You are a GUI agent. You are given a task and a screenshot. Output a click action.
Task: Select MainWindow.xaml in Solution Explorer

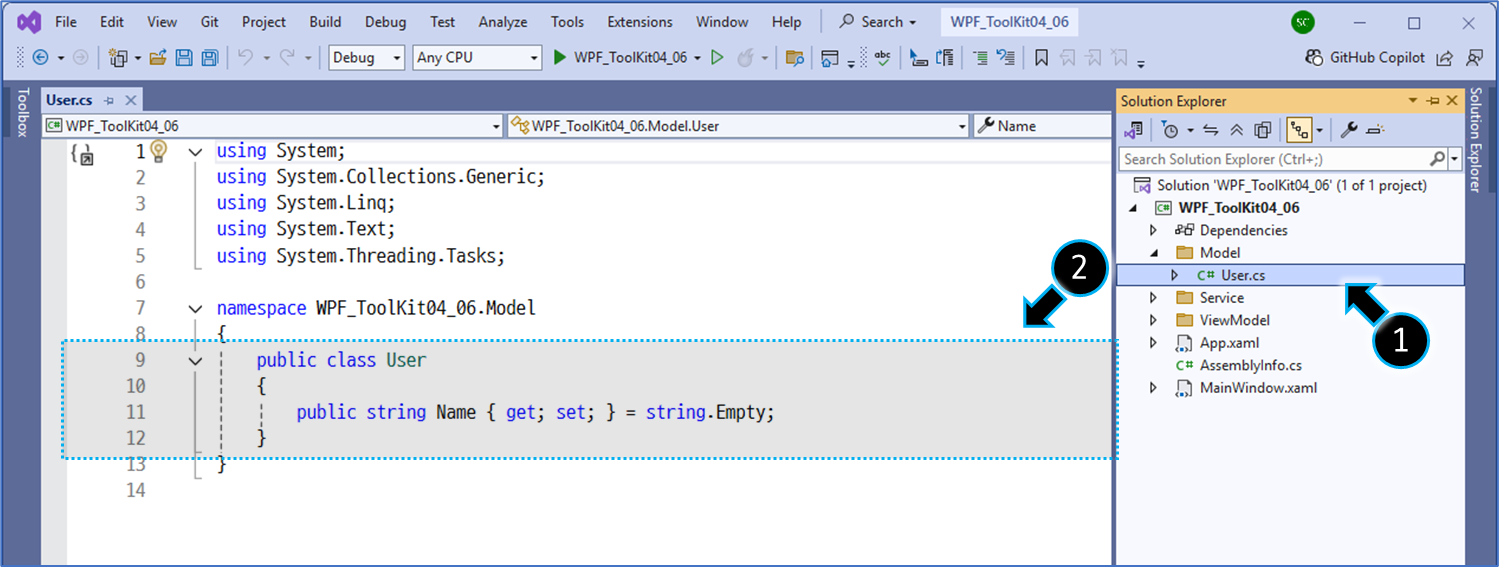[1258, 388]
